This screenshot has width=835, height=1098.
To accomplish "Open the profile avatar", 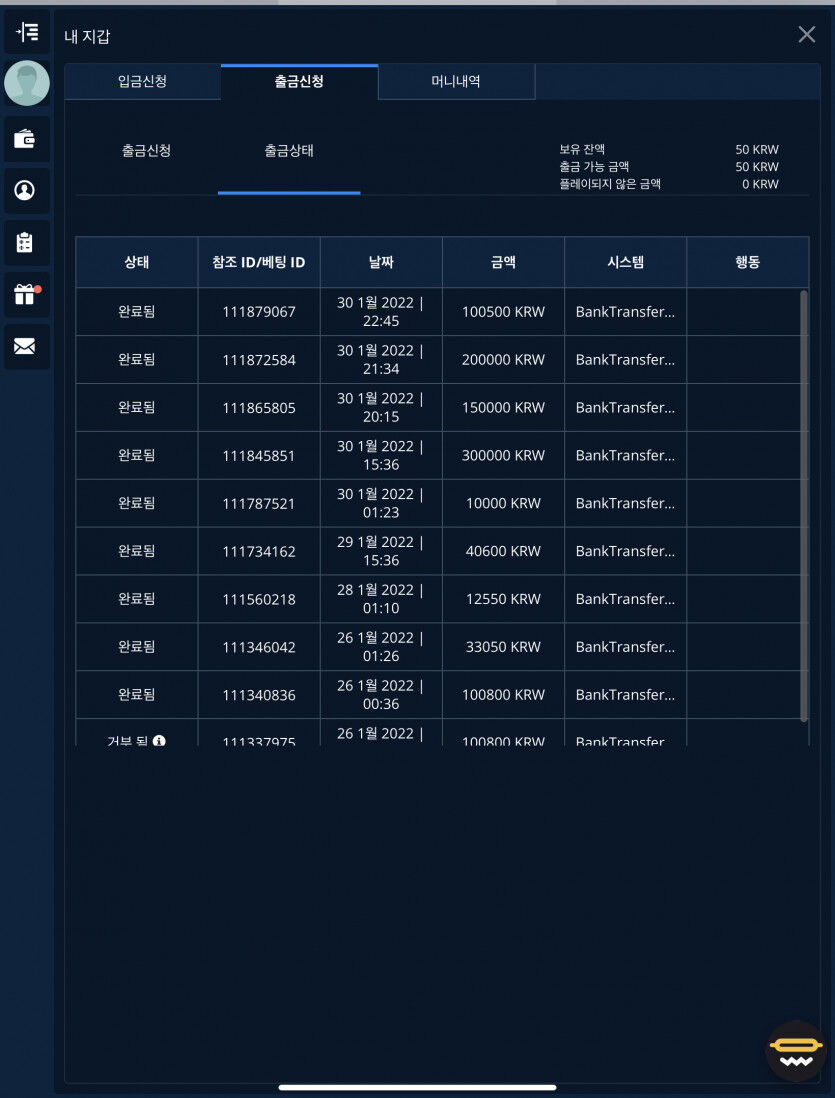I will coord(27,83).
